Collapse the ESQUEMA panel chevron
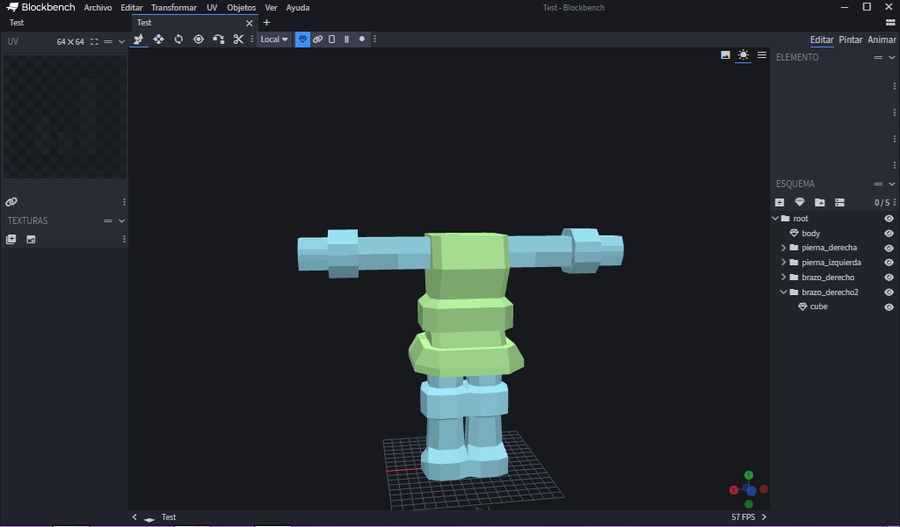 click(x=891, y=184)
